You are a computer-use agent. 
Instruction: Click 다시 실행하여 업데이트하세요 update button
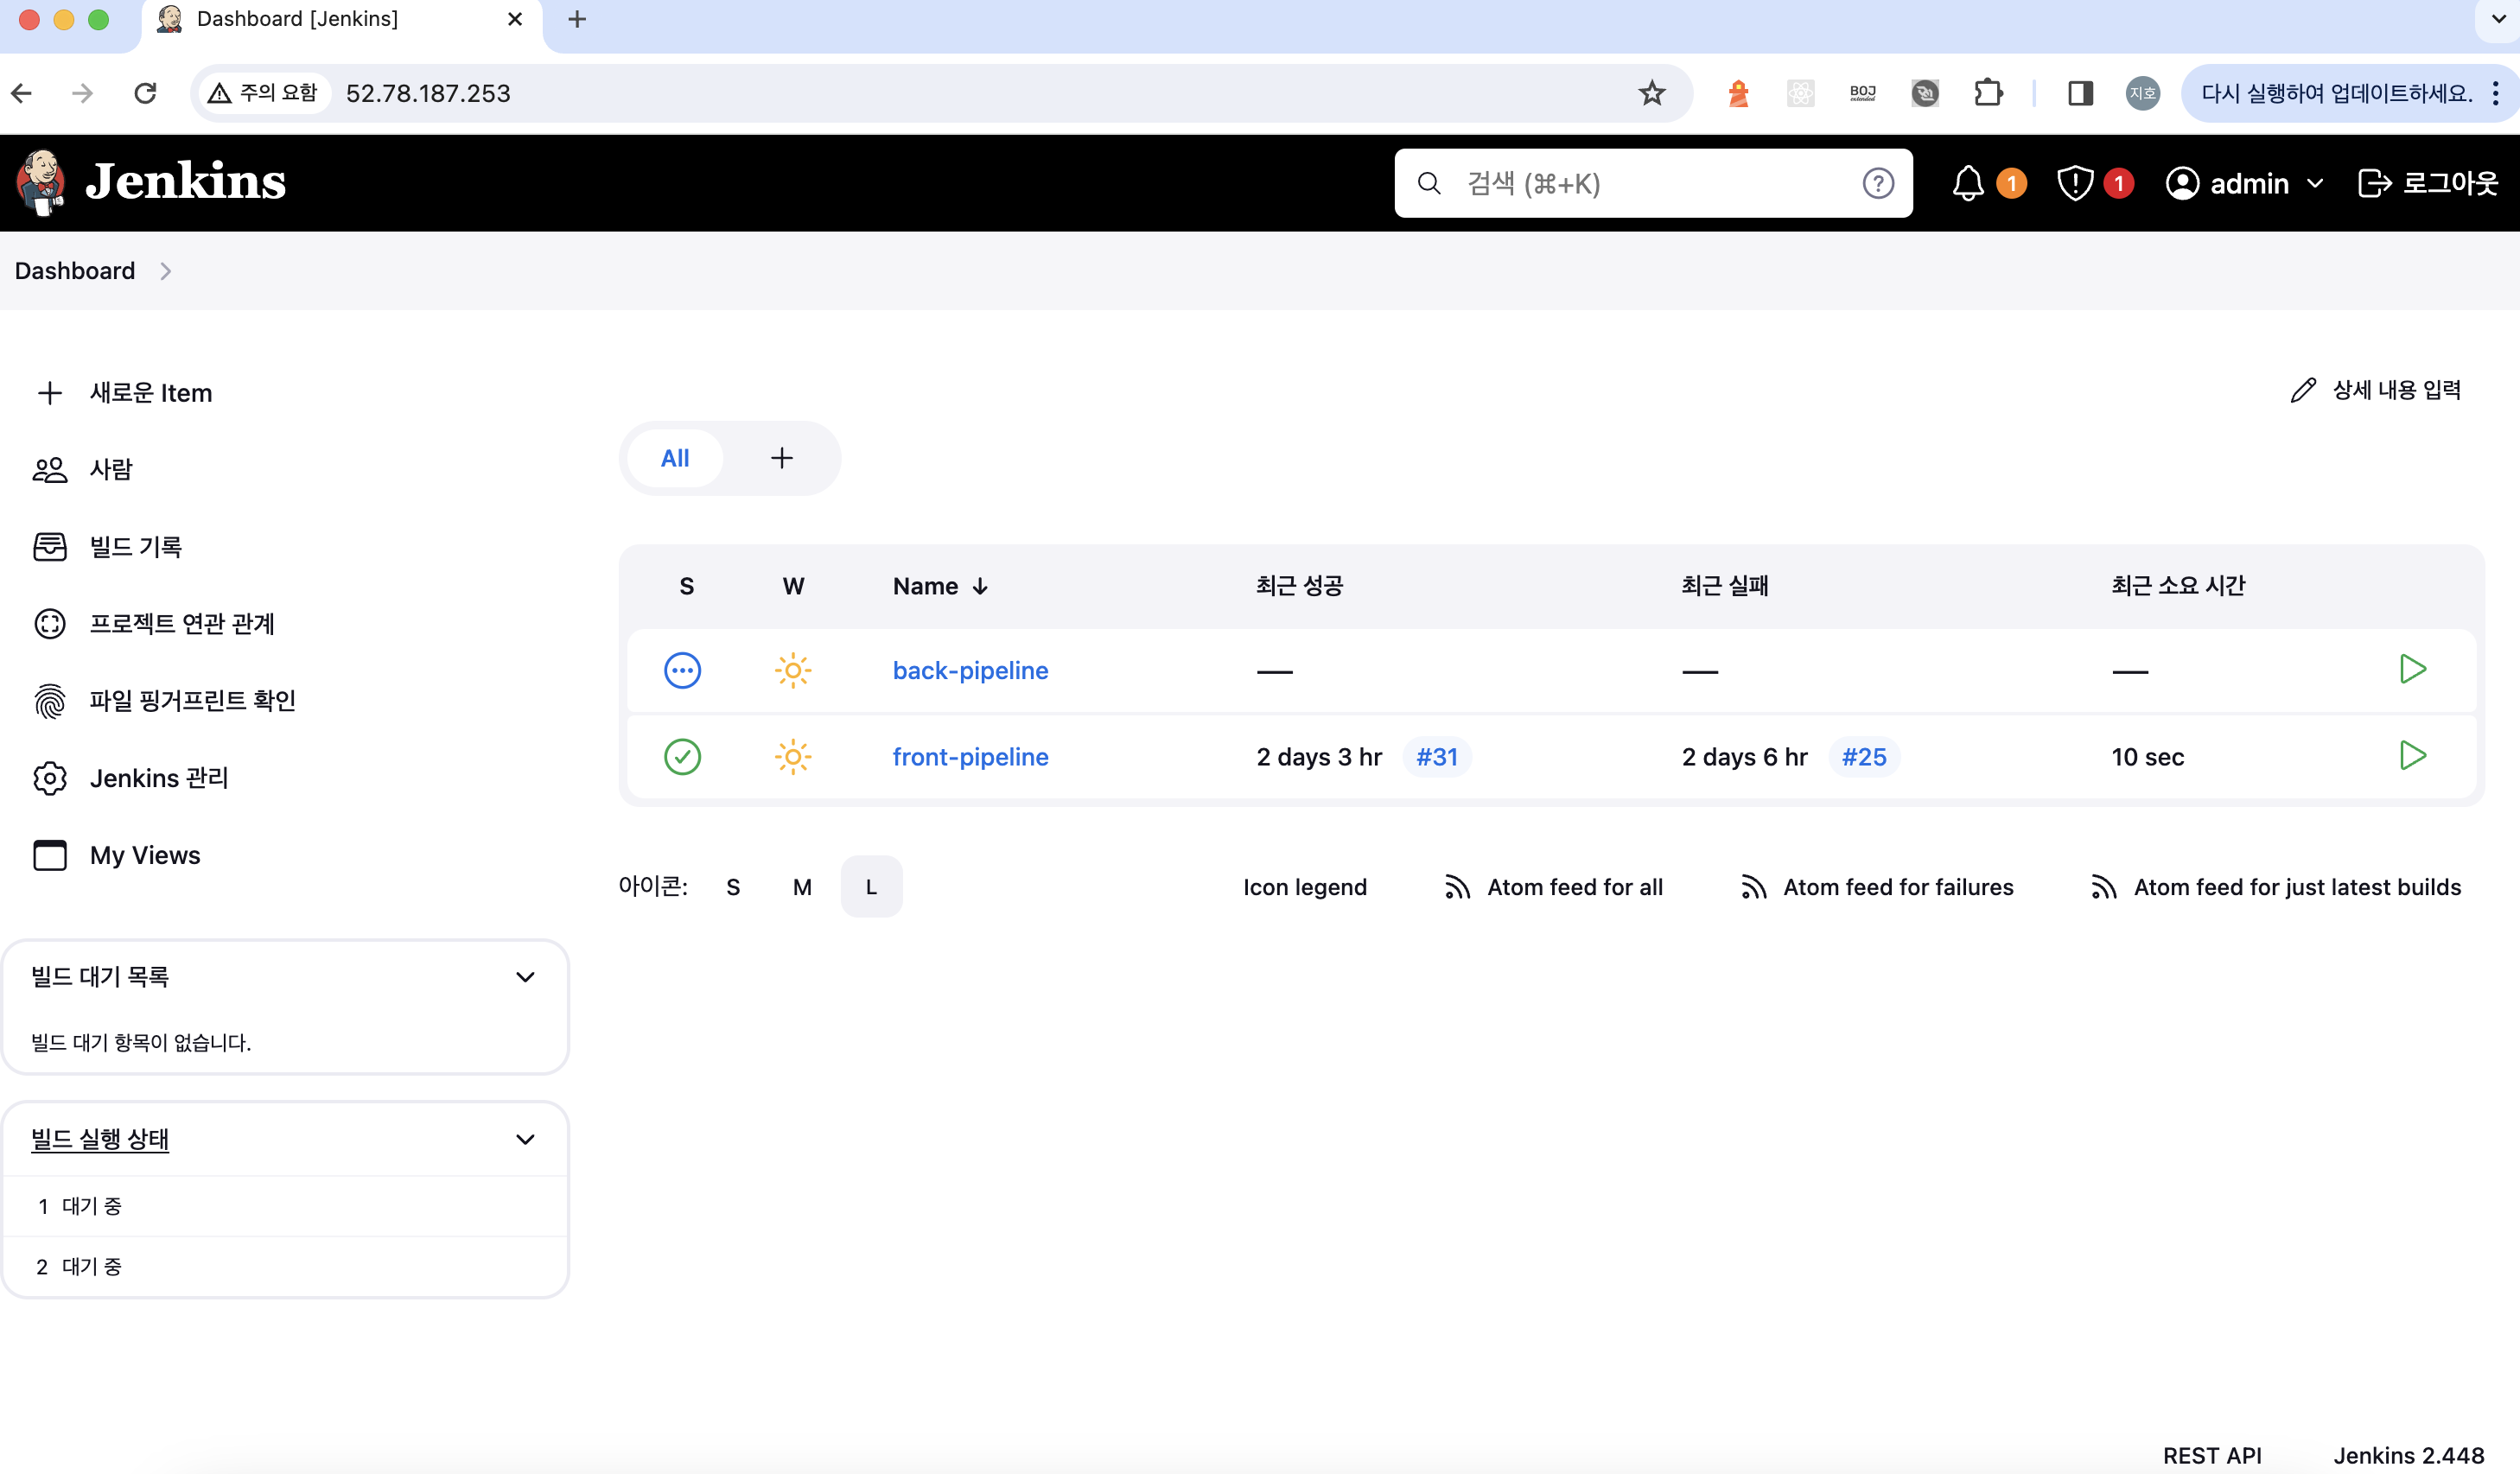click(x=2336, y=93)
